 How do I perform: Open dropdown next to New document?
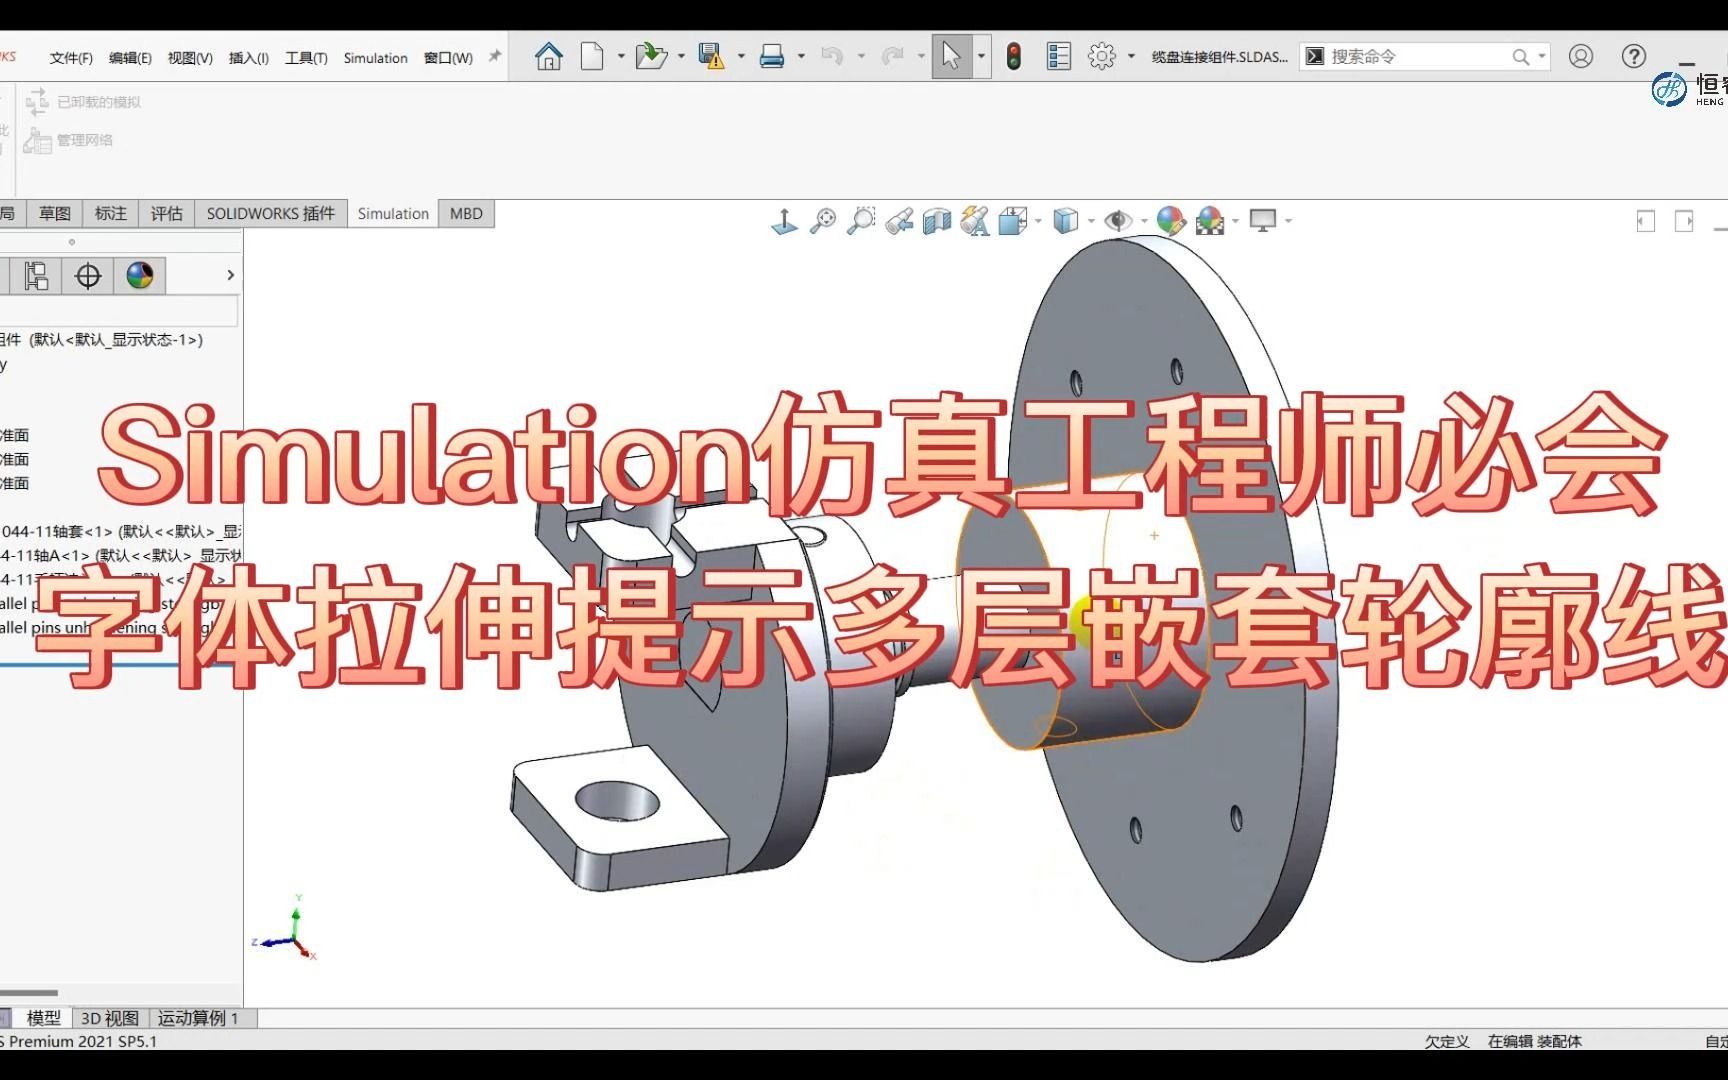coord(621,56)
